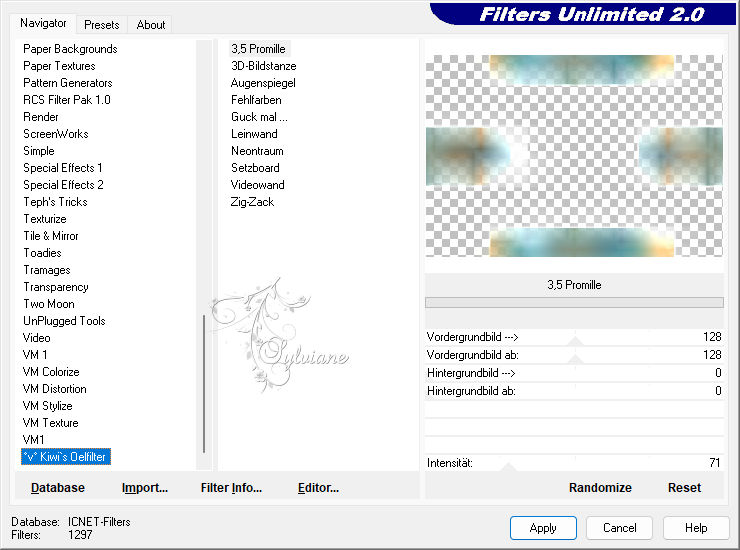This screenshot has height=550, width=740.
Task: Select the Toadies category
Action: pyautogui.click(x=42, y=253)
